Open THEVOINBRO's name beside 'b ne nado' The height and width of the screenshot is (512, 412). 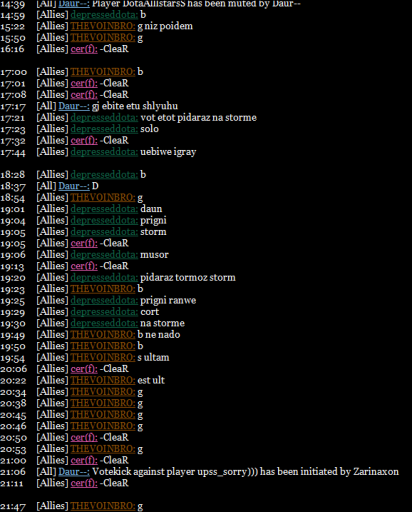point(103,335)
